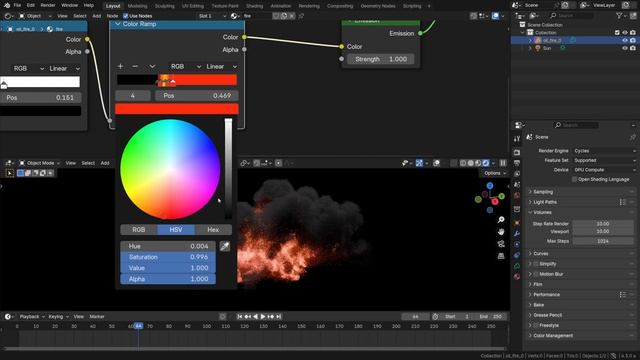Open the timeline Keying menu

58,316
